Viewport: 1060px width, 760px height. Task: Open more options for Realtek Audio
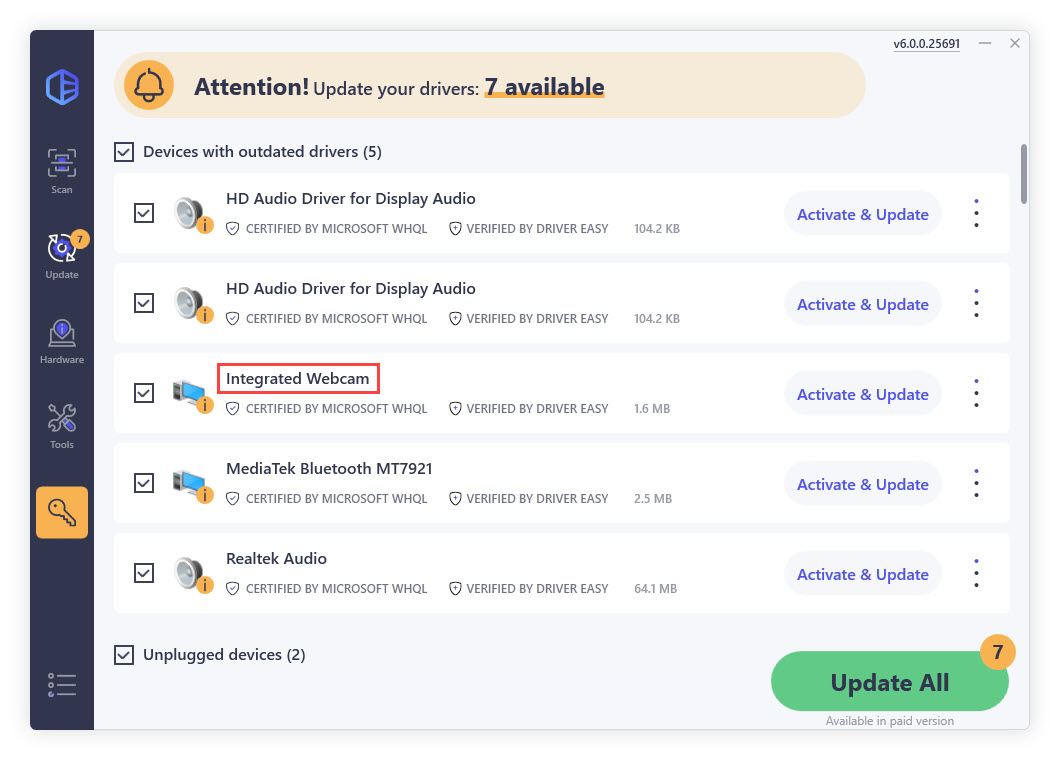976,573
